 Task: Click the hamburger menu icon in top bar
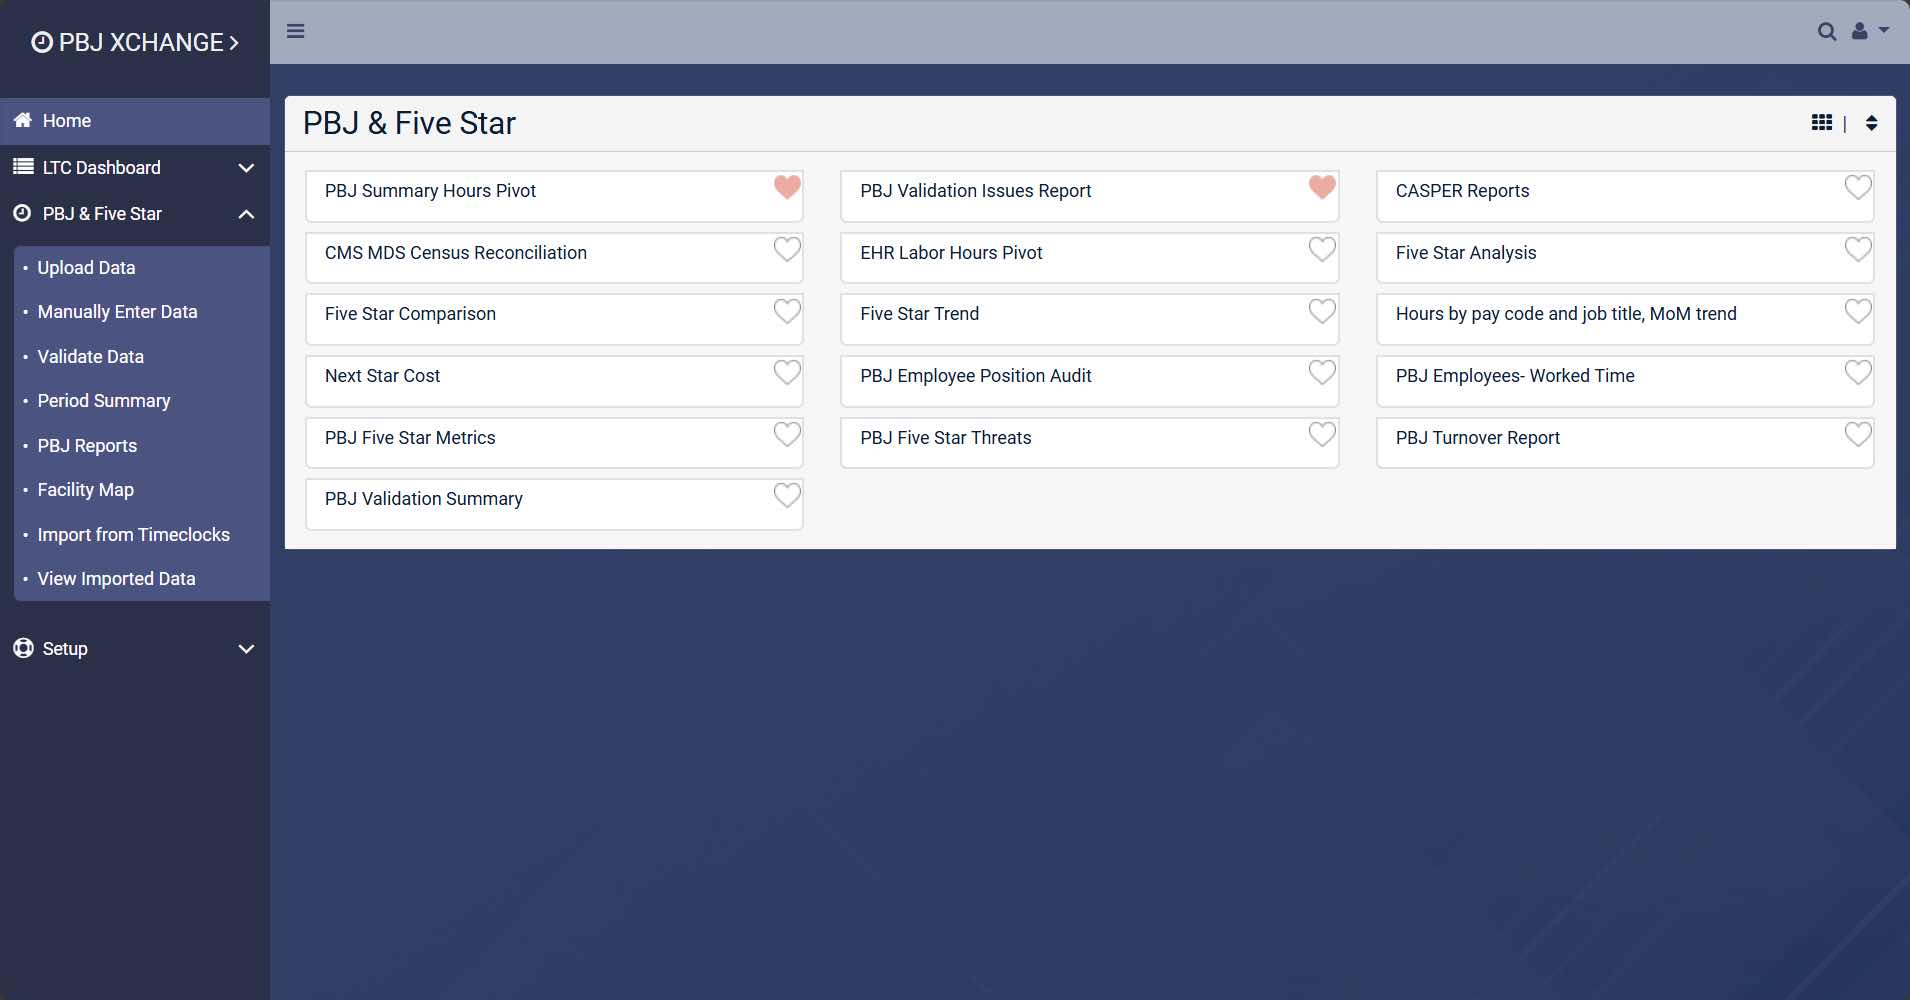[295, 31]
